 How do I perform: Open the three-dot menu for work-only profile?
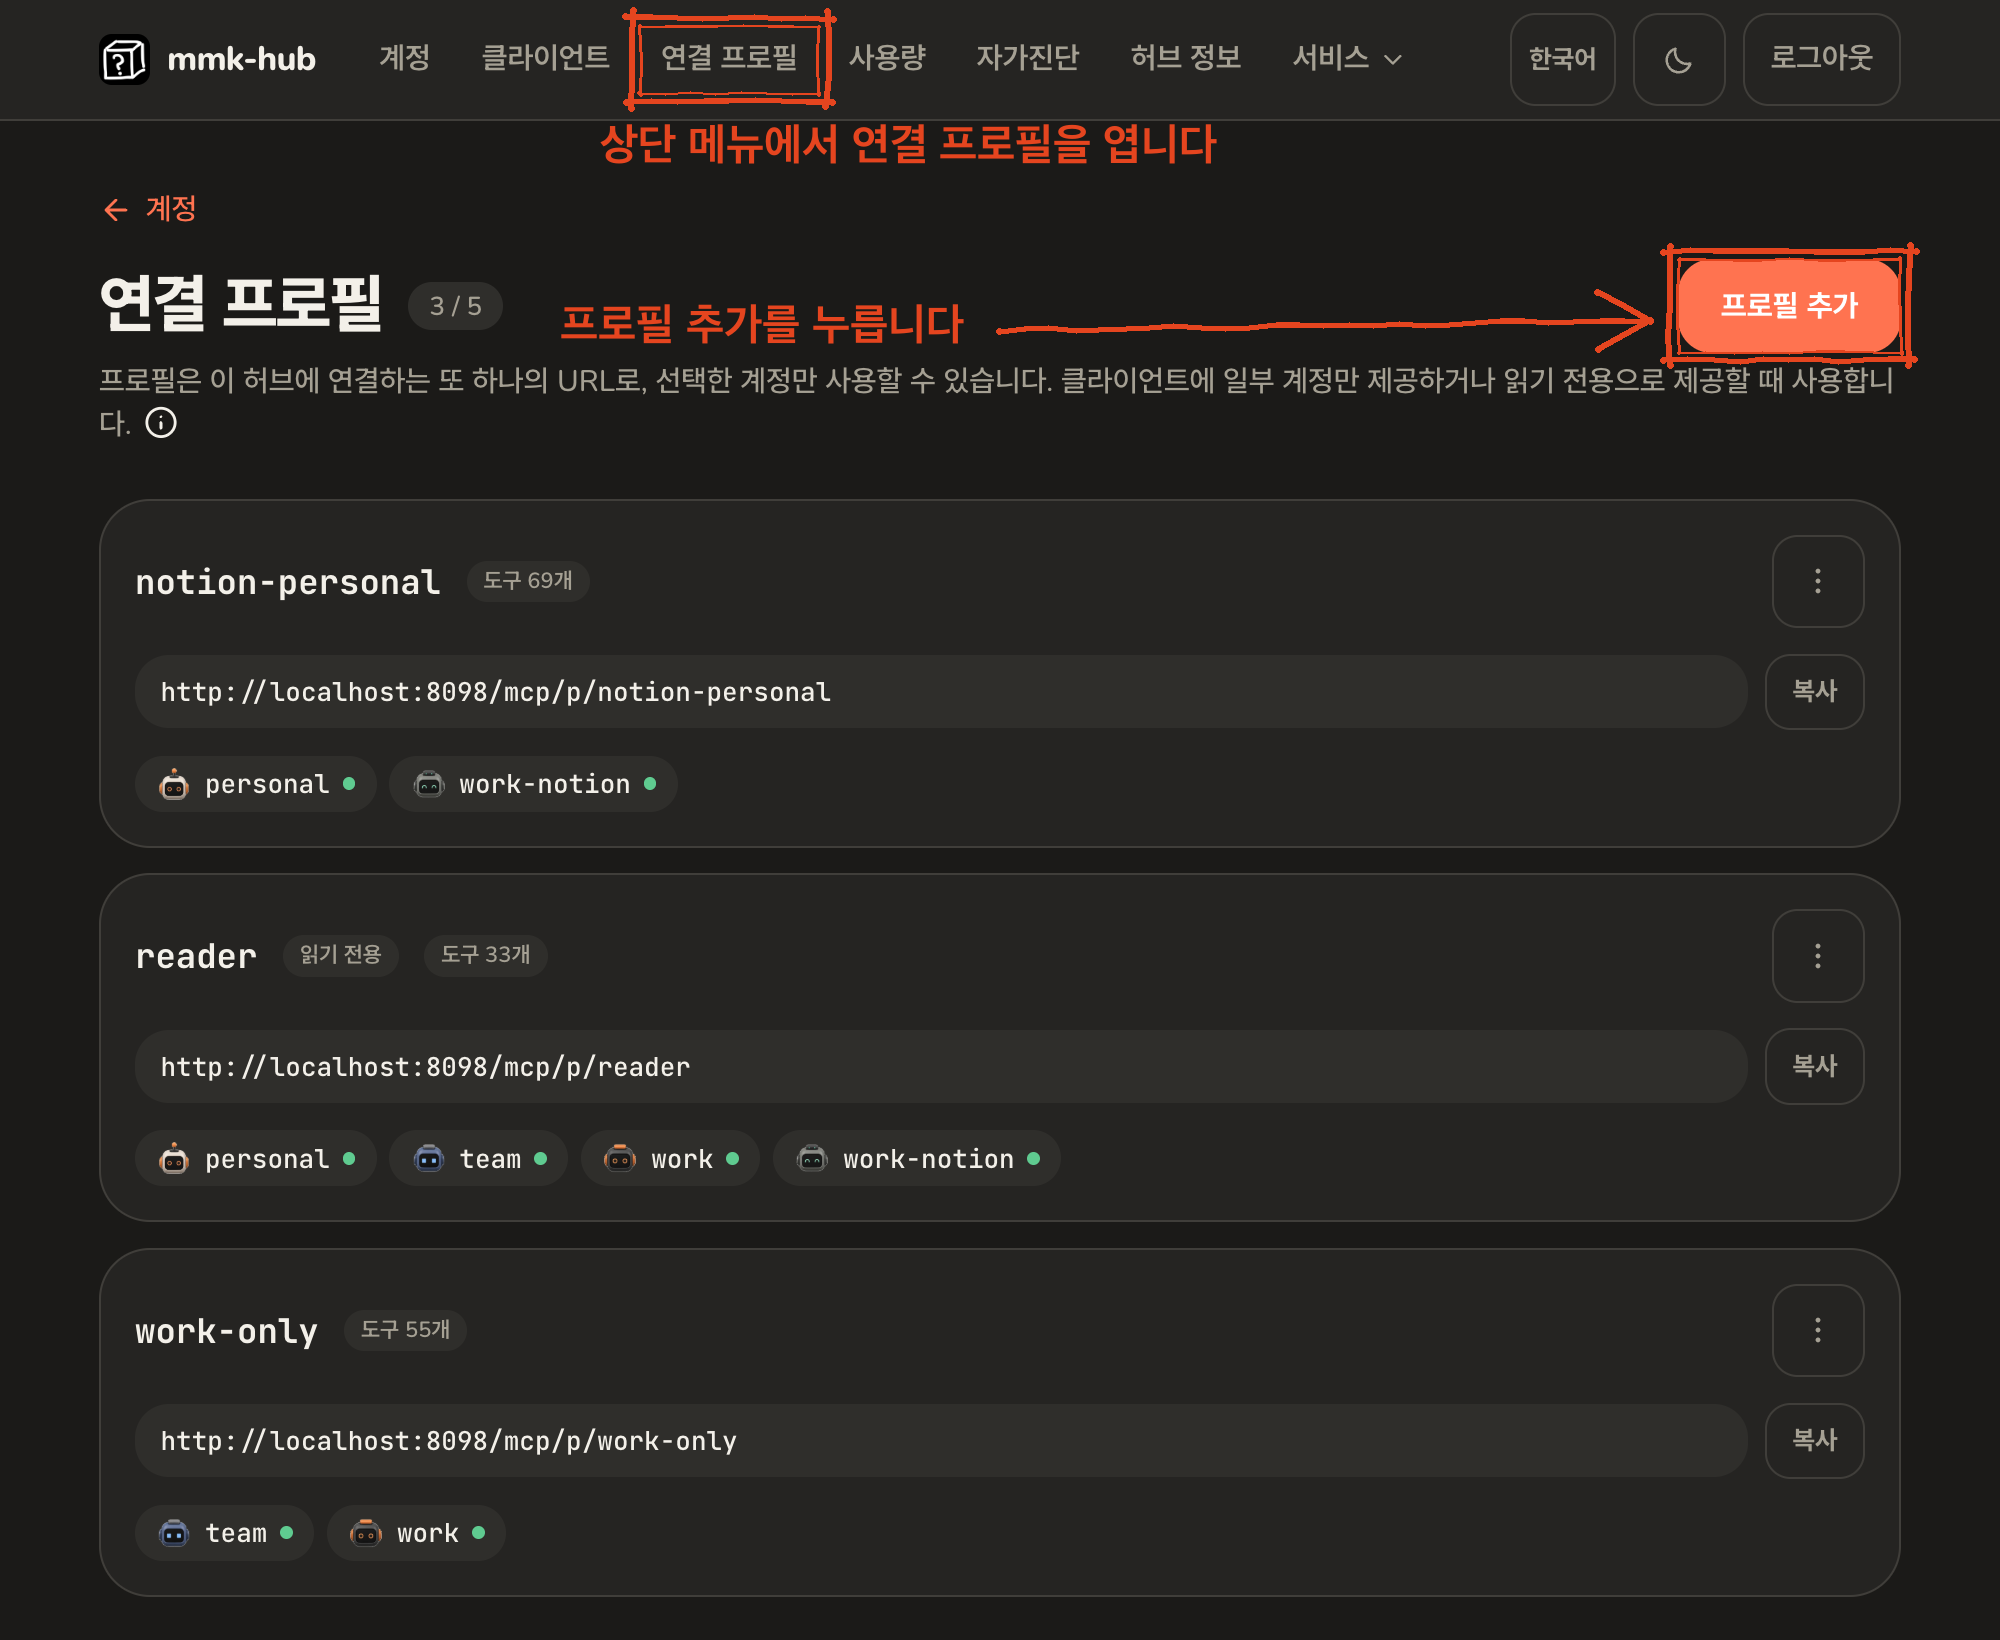[1818, 1330]
